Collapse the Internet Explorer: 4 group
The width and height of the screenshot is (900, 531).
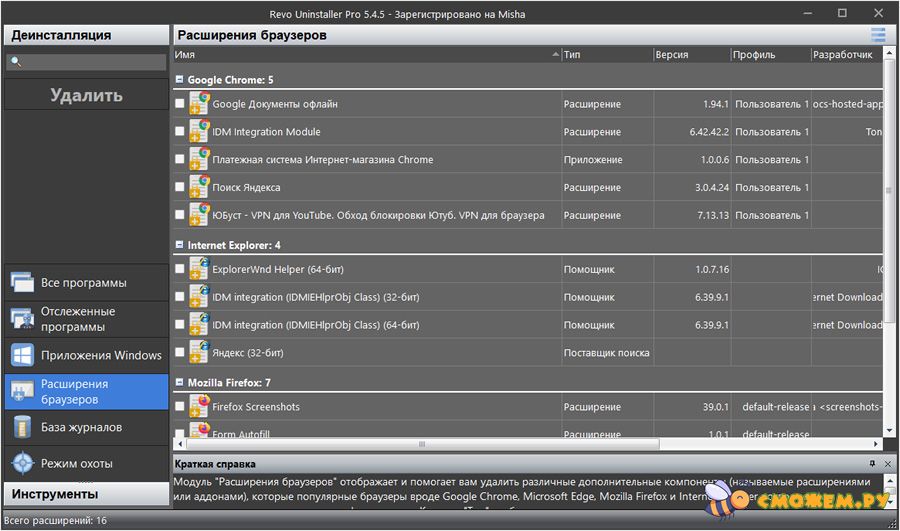(x=179, y=245)
